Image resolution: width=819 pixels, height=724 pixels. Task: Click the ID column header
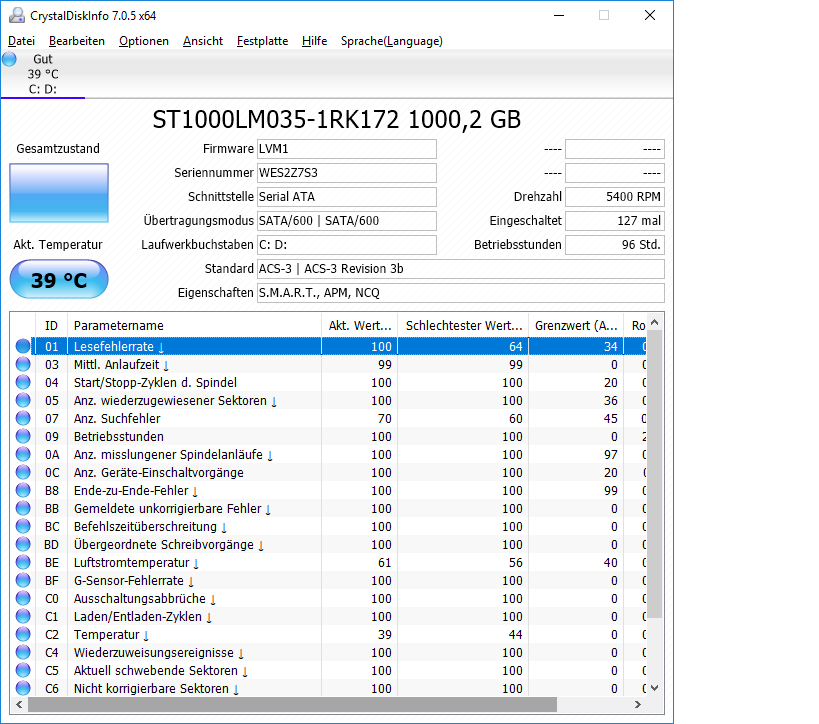[51, 325]
